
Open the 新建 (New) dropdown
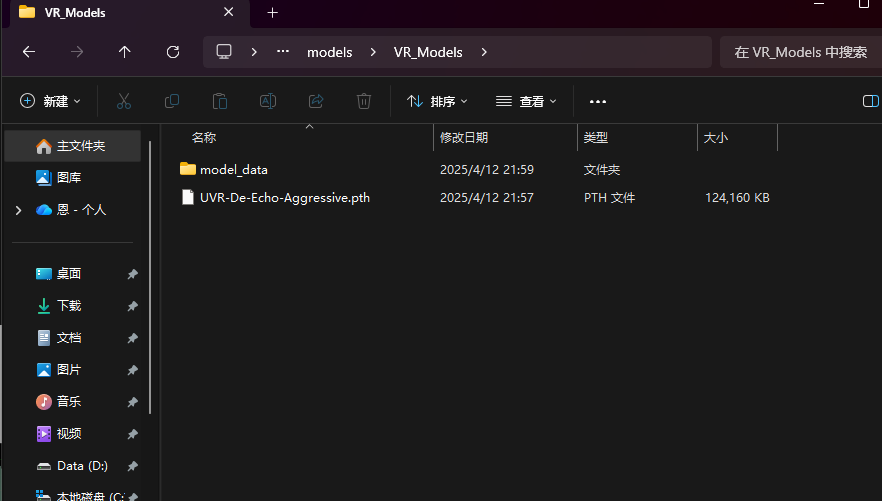tap(50, 101)
